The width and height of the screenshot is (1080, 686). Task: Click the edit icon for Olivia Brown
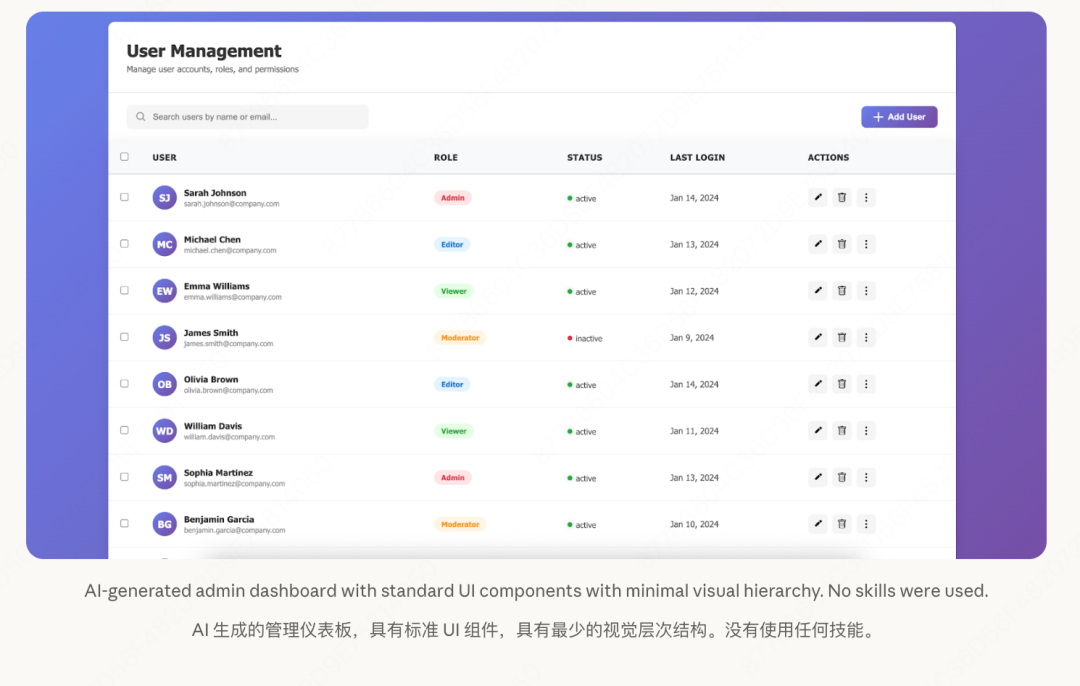[817, 383]
